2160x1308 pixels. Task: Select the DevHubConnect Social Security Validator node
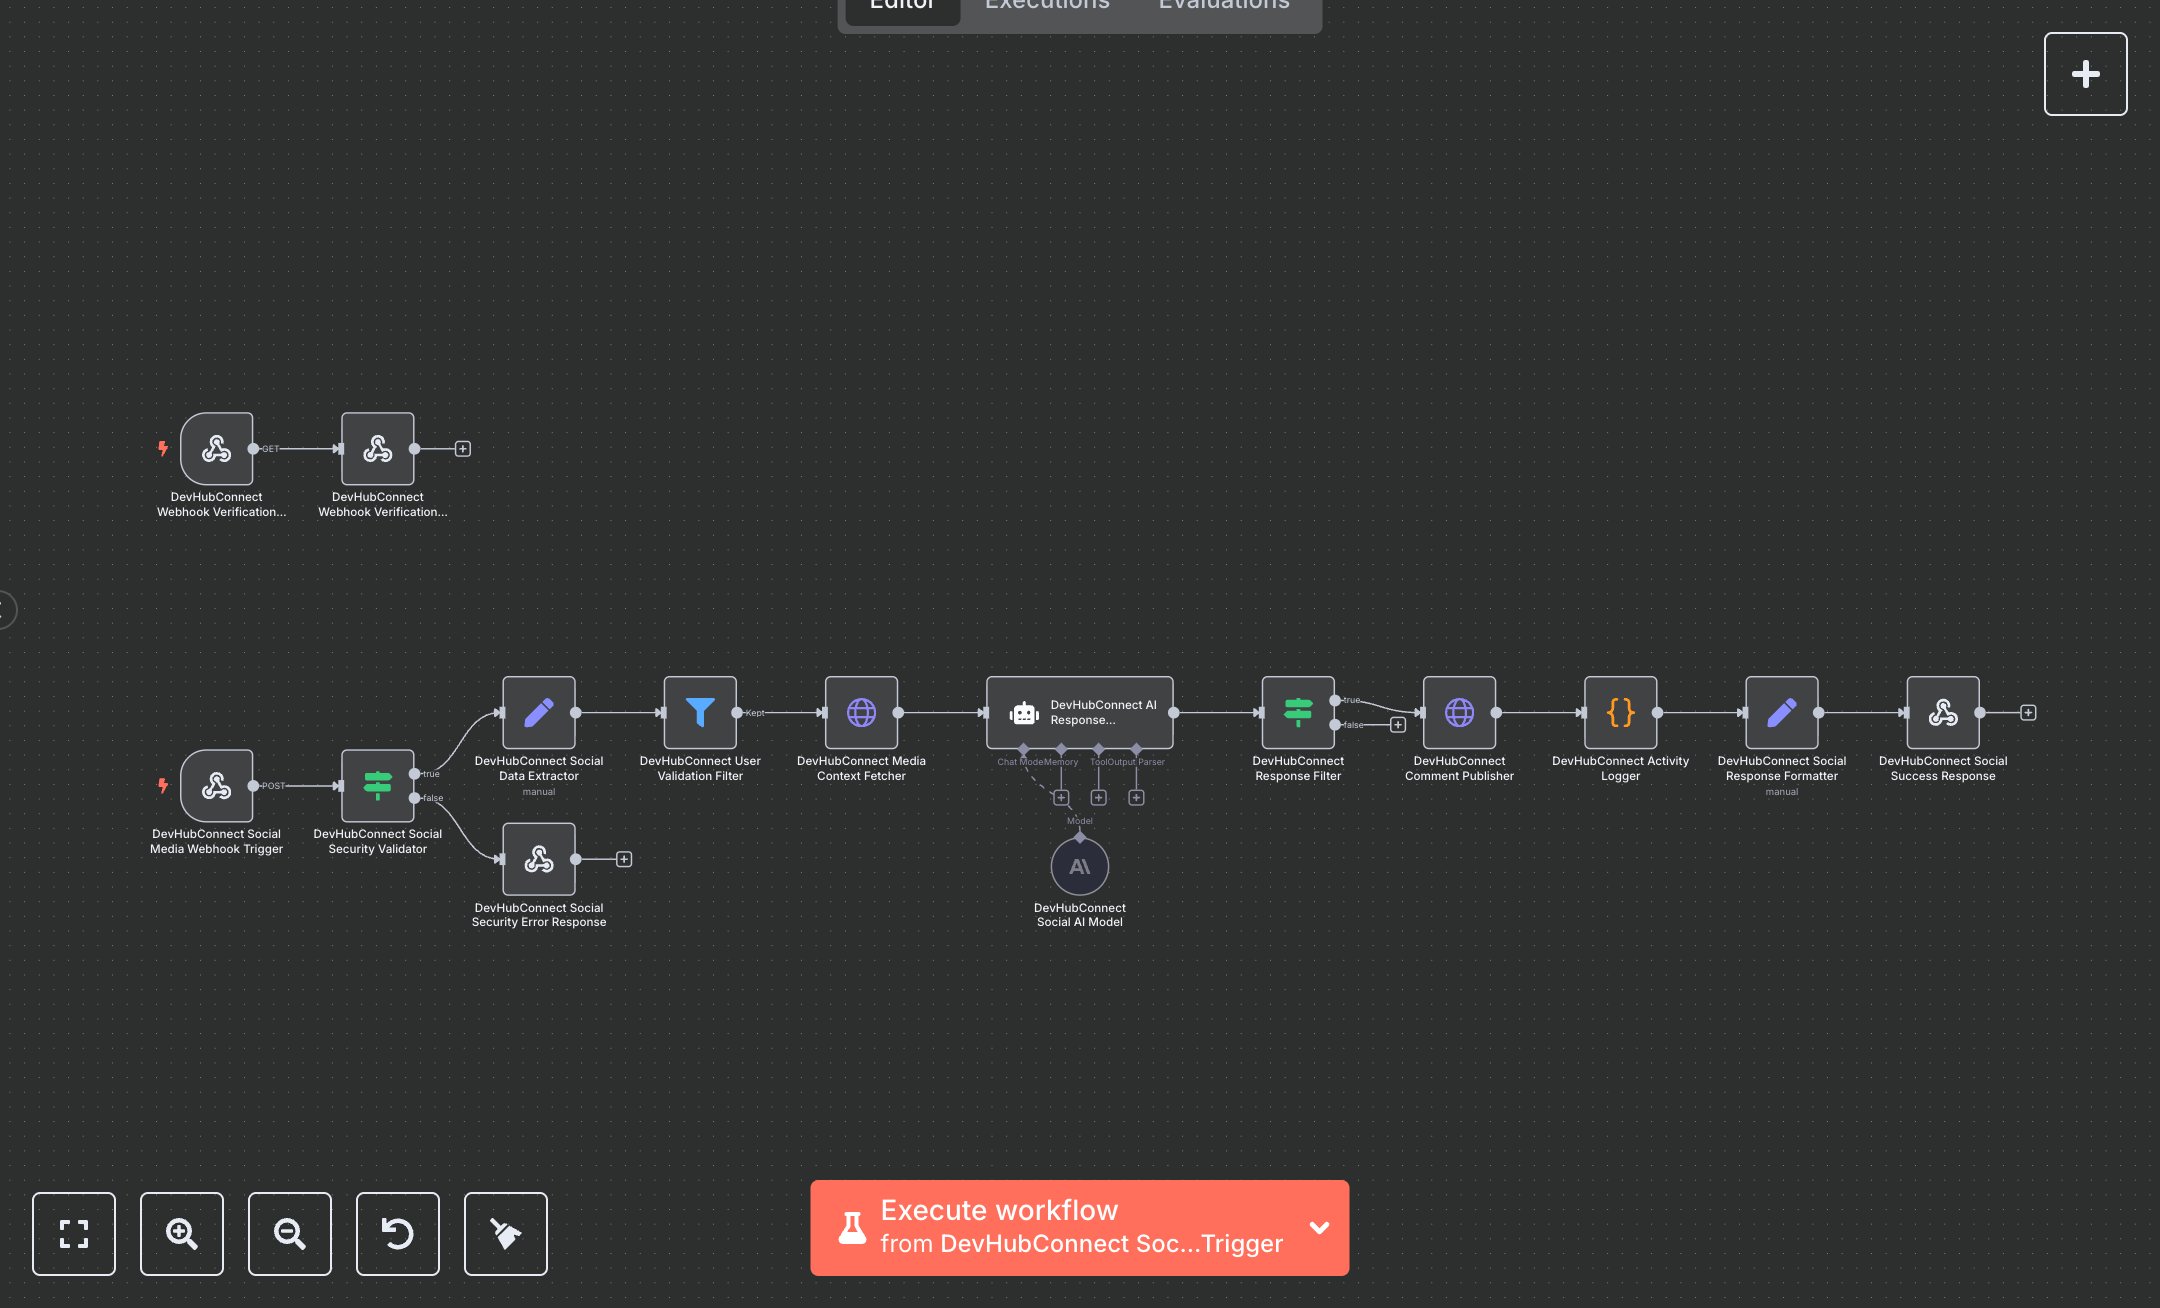(377, 785)
